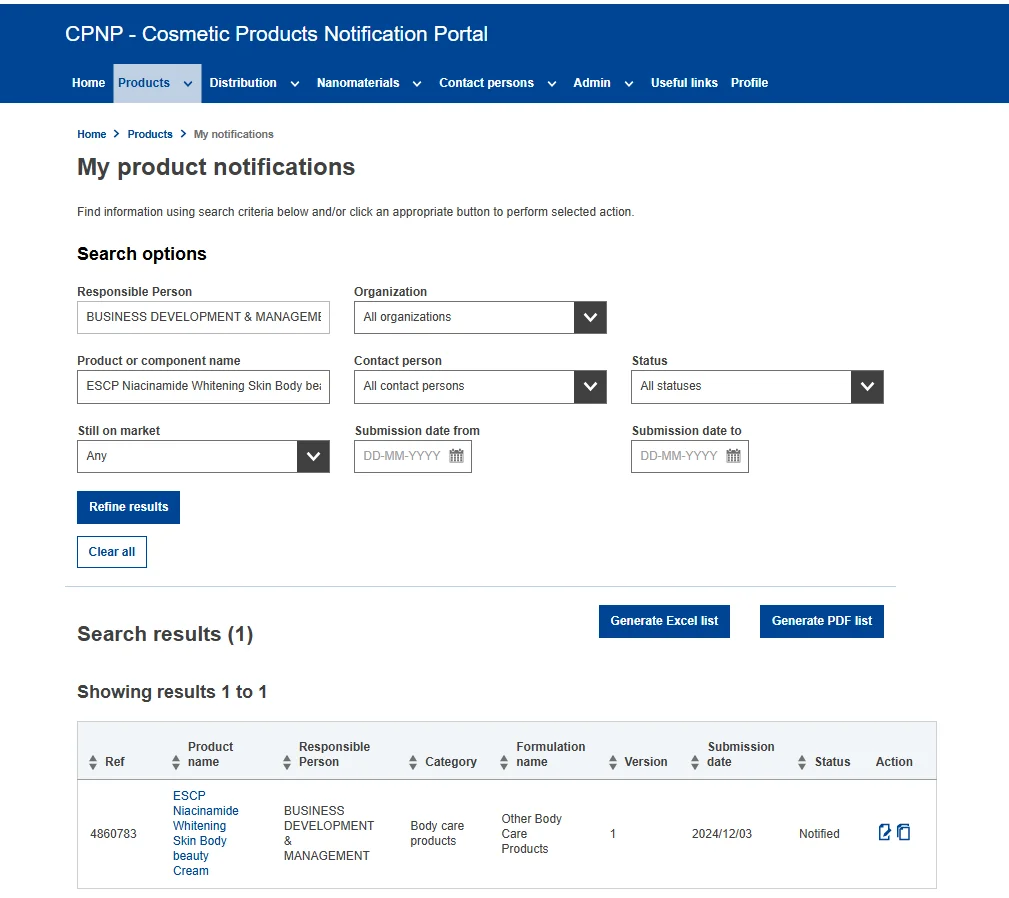Click the duplicate notification icon in Action column
The width and height of the screenshot is (1009, 898).
(x=904, y=832)
